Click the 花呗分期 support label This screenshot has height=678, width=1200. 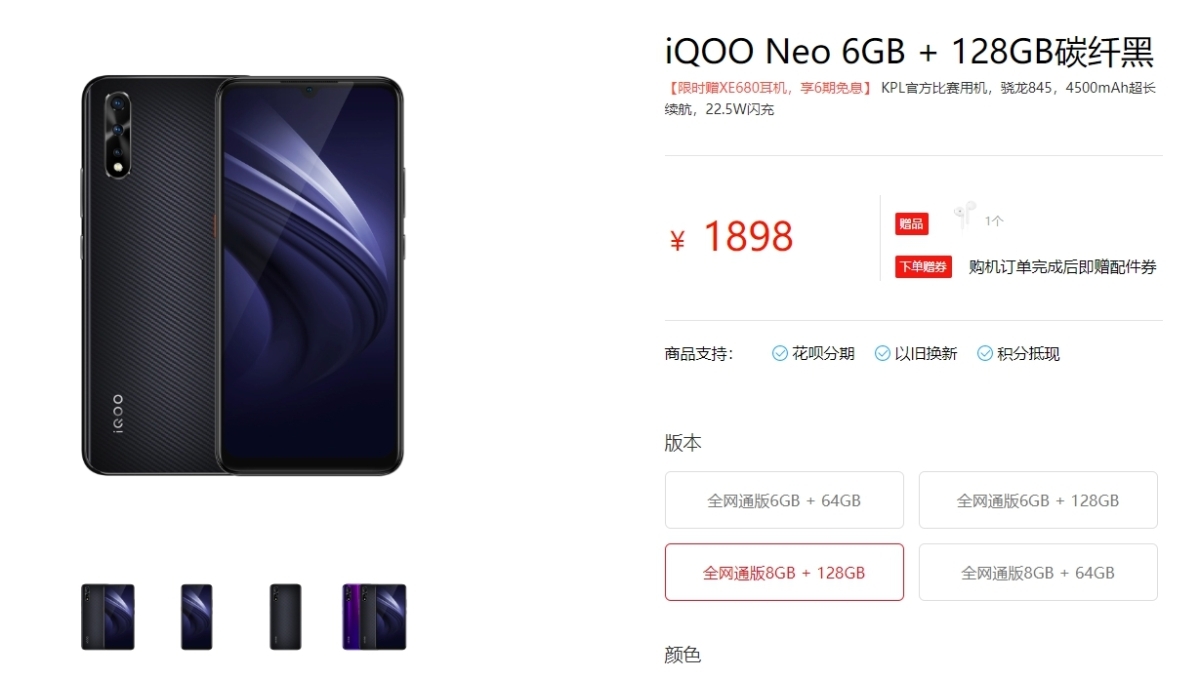pos(823,353)
